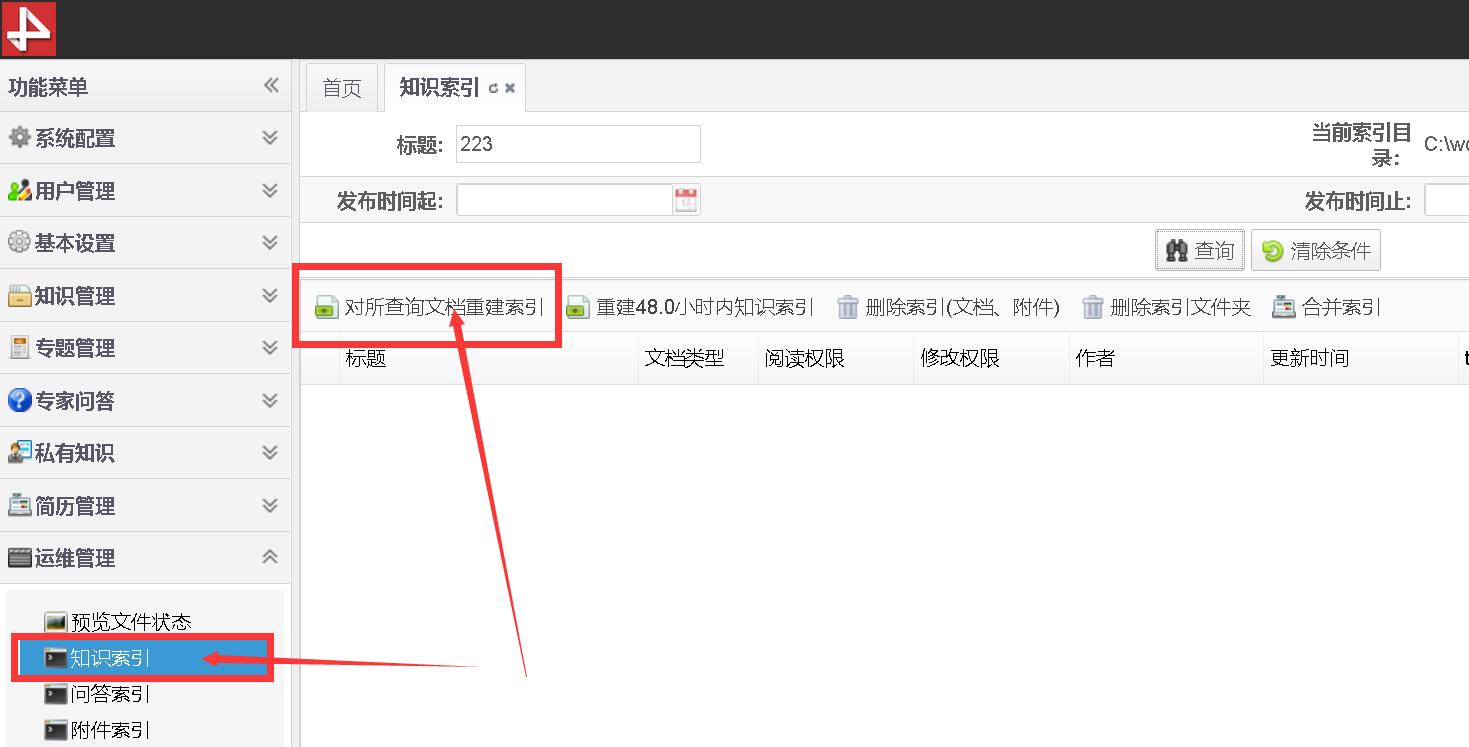The height and width of the screenshot is (747, 1469).
Task: Click the 问答索引 terminal icon
Action: 56,694
